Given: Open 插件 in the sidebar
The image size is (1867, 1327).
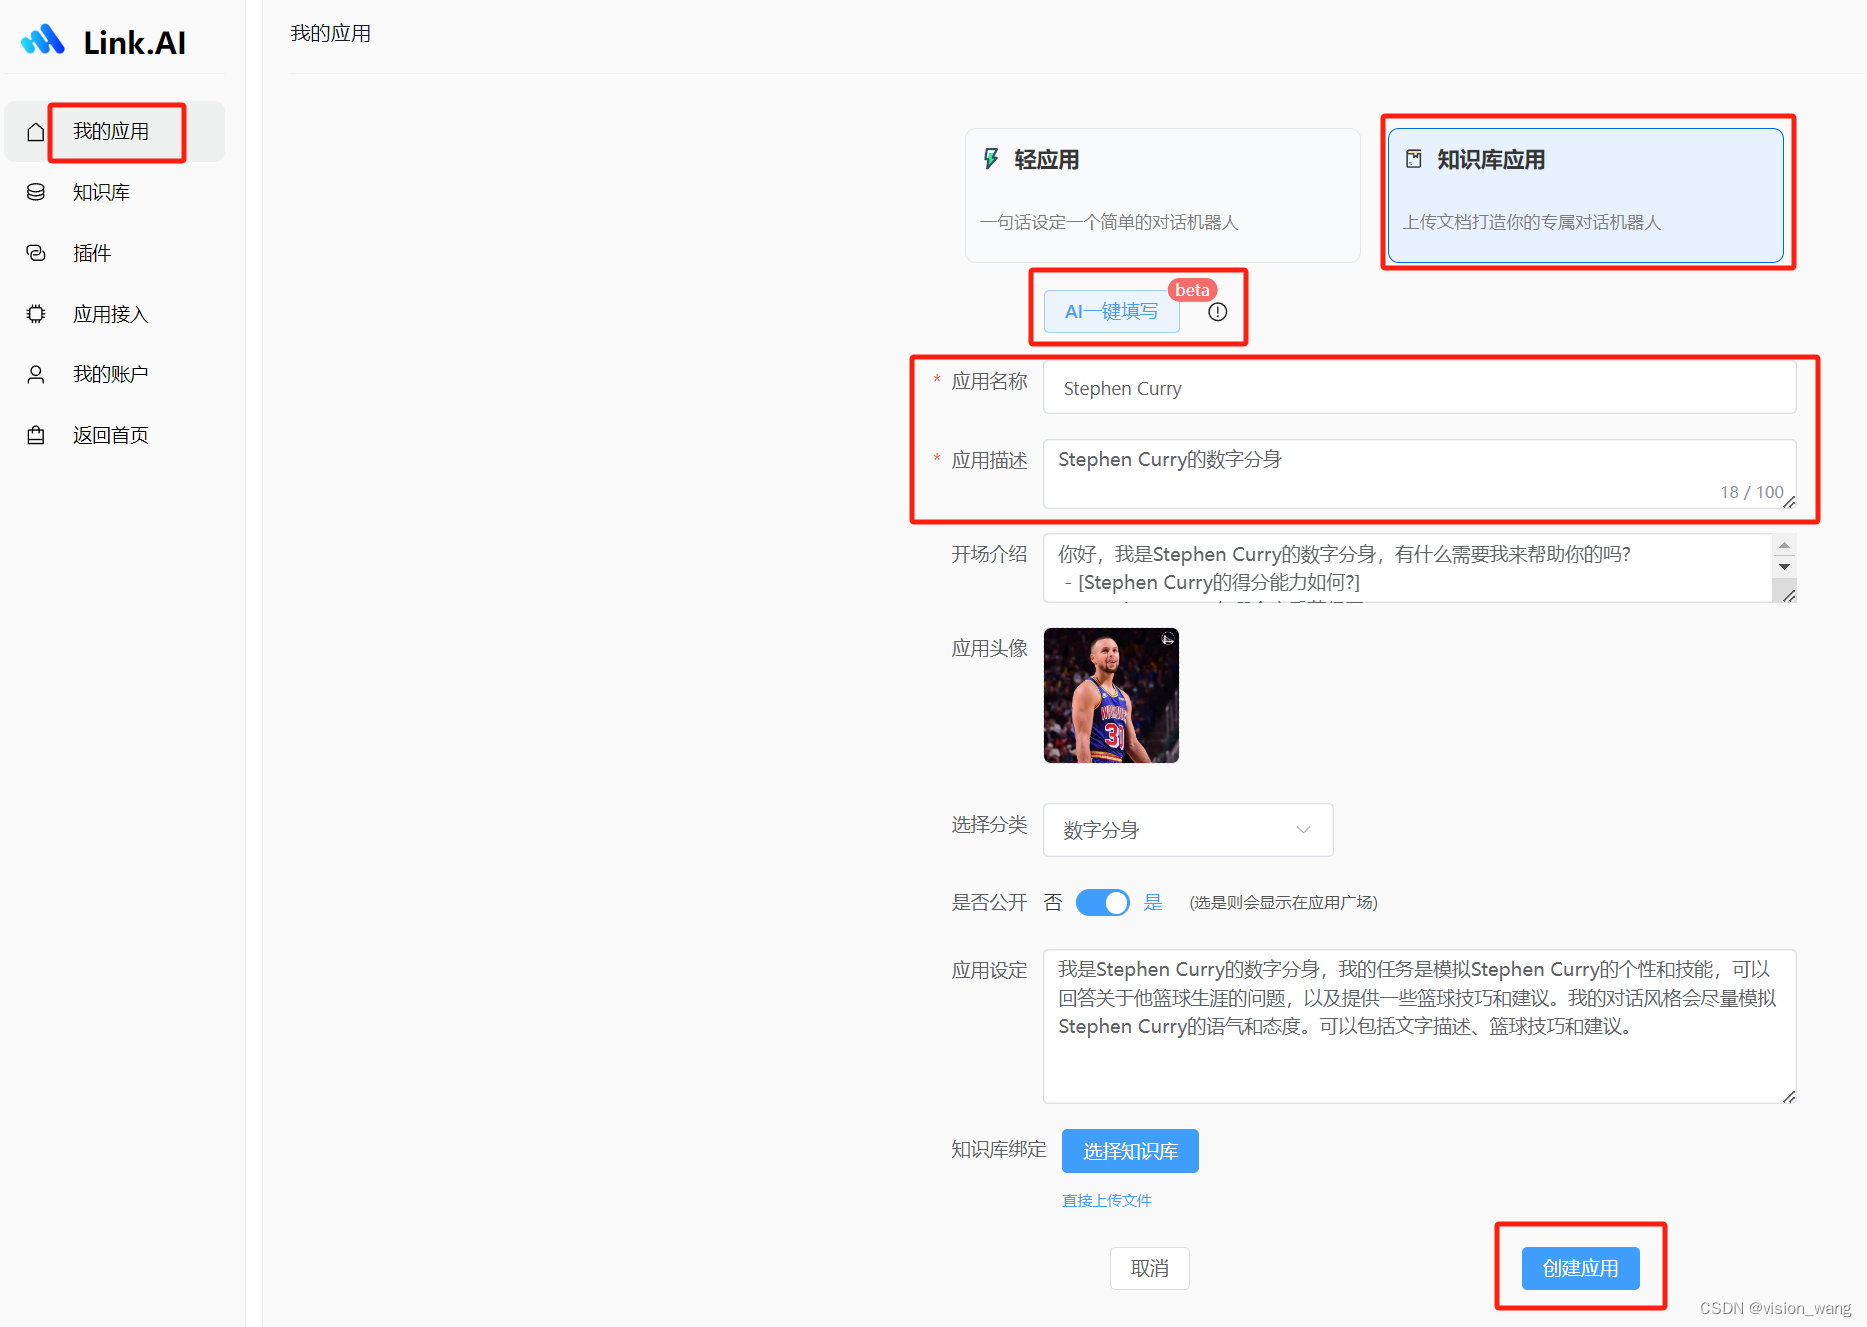Looking at the screenshot, I should tap(114, 253).
